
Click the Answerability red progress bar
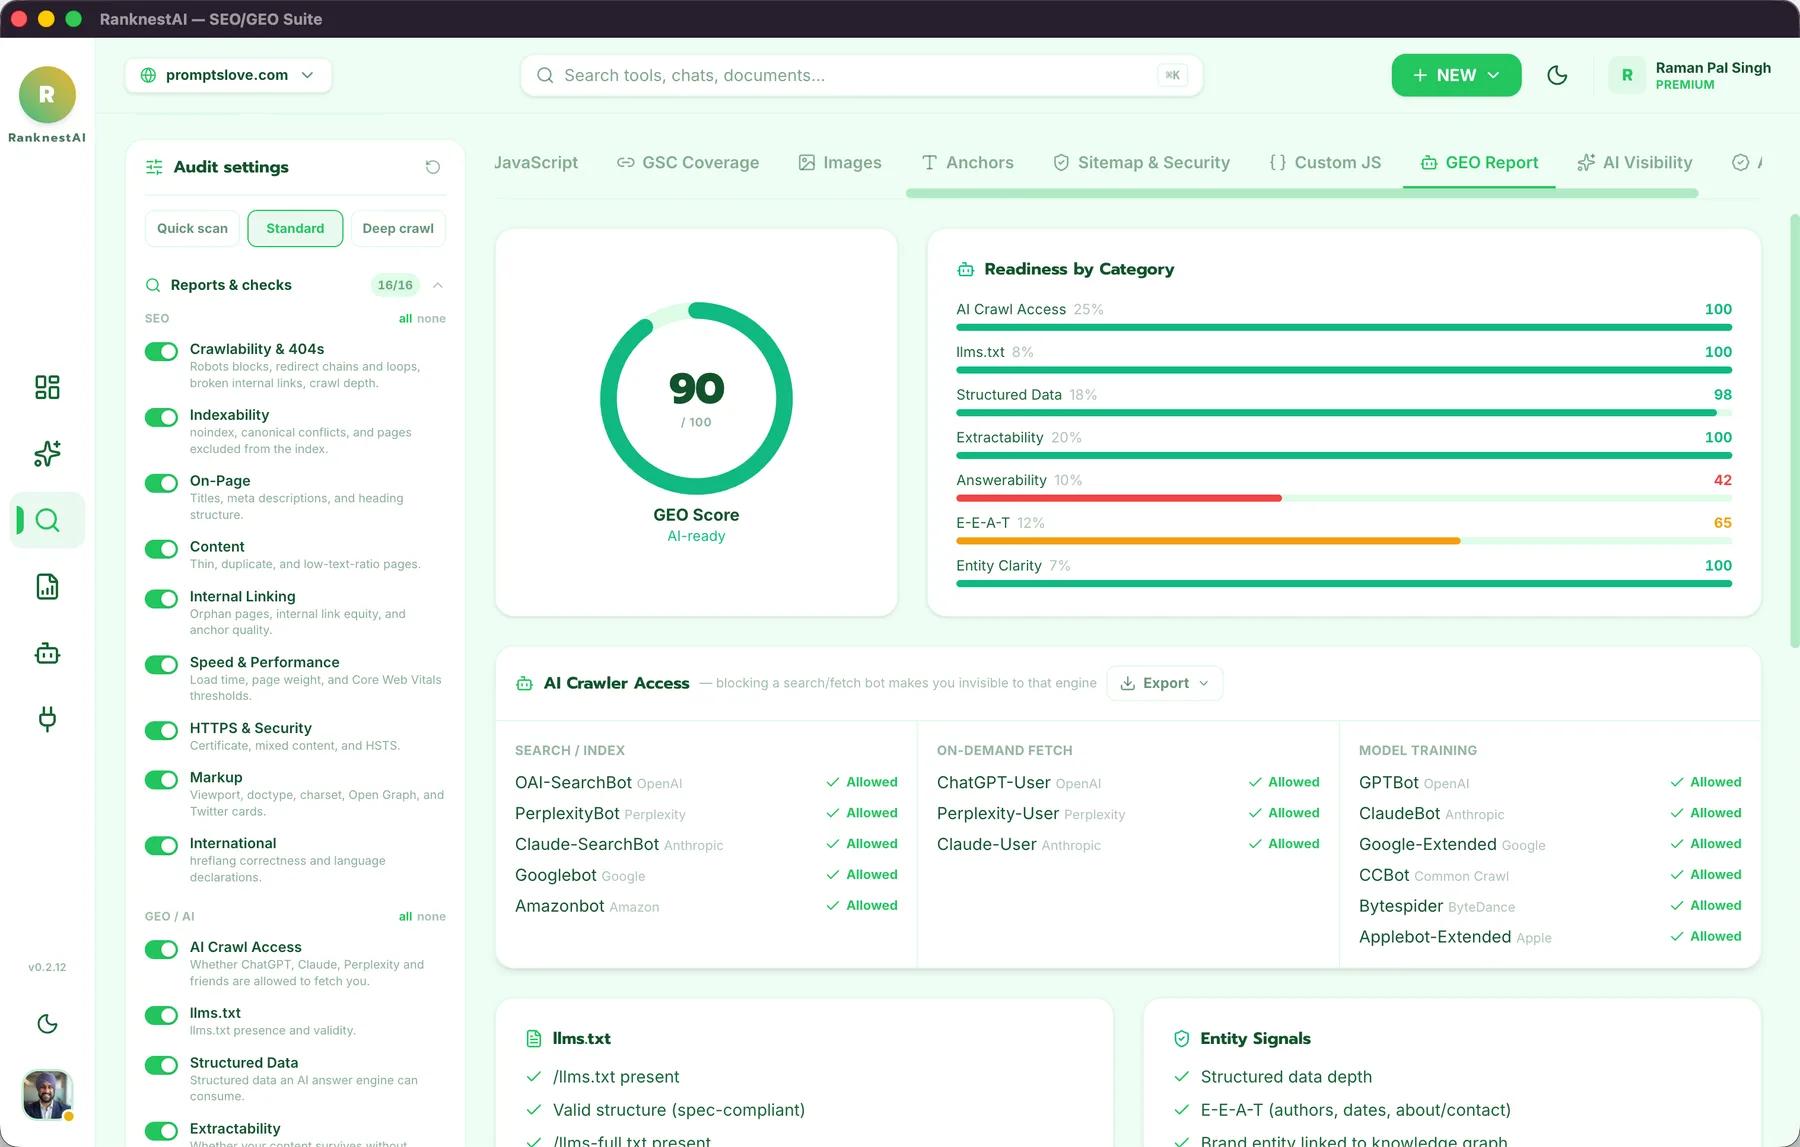(1119, 498)
